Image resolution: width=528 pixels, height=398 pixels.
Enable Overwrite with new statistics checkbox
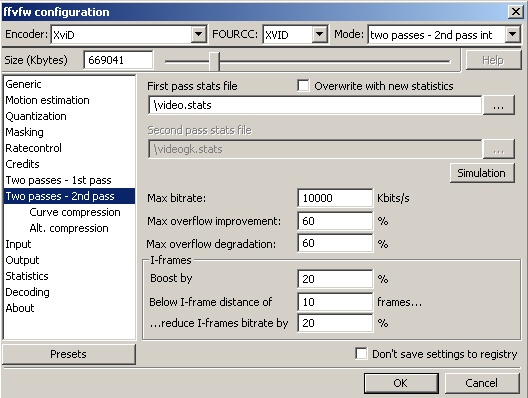(x=303, y=86)
